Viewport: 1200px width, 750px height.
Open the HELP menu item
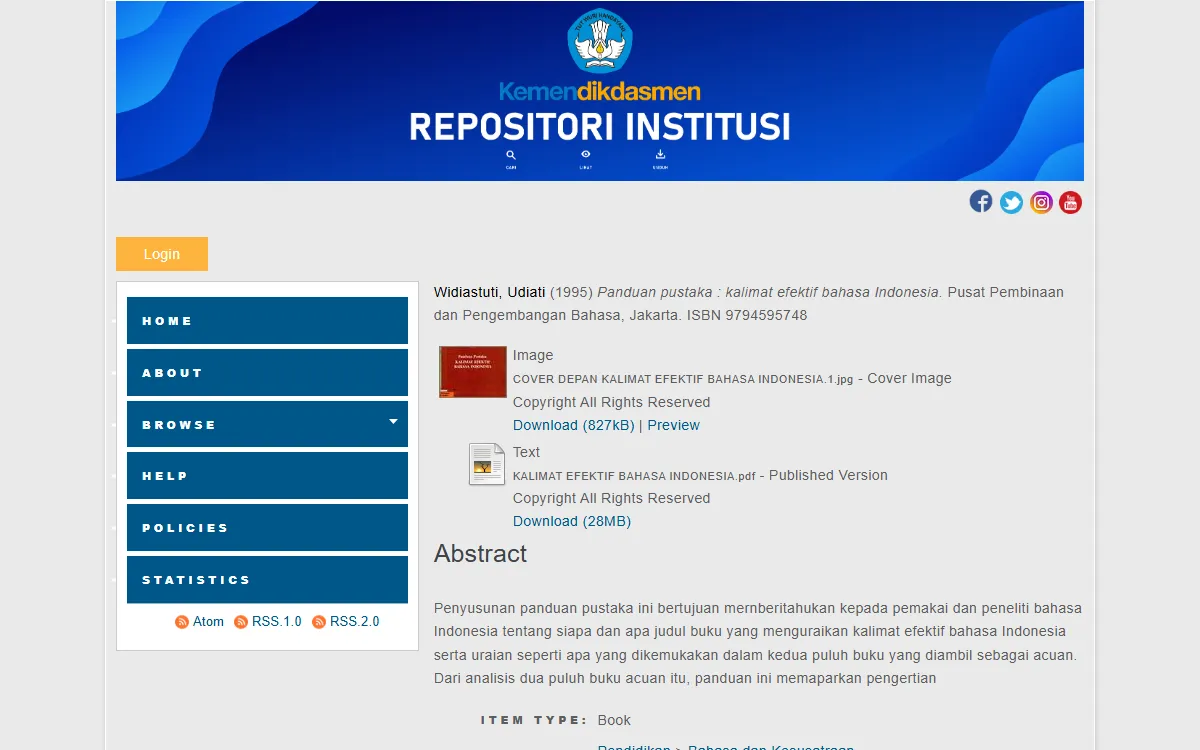click(267, 476)
